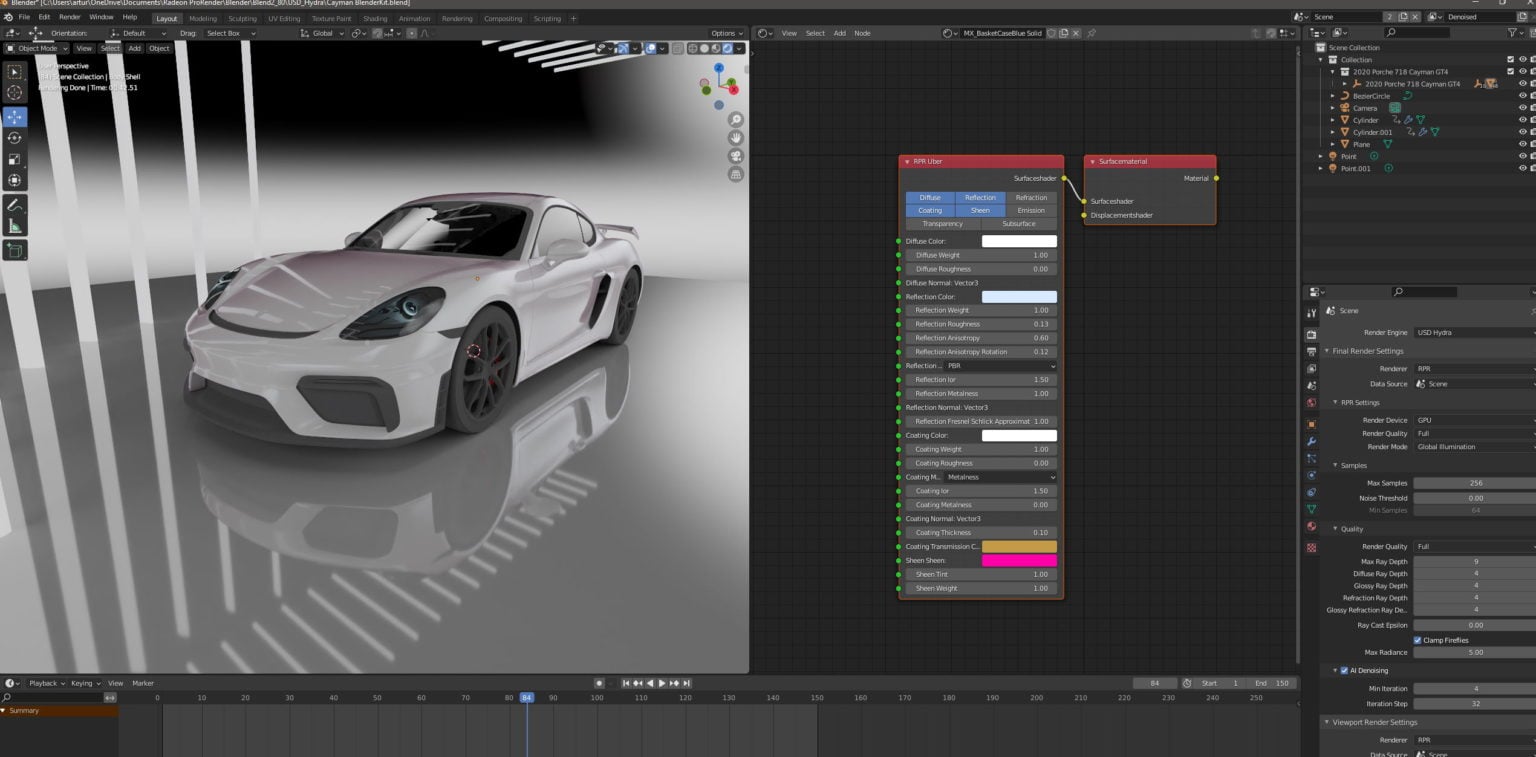Click the pink Sheen color swatch
The image size is (1536, 757).
pos(1018,560)
